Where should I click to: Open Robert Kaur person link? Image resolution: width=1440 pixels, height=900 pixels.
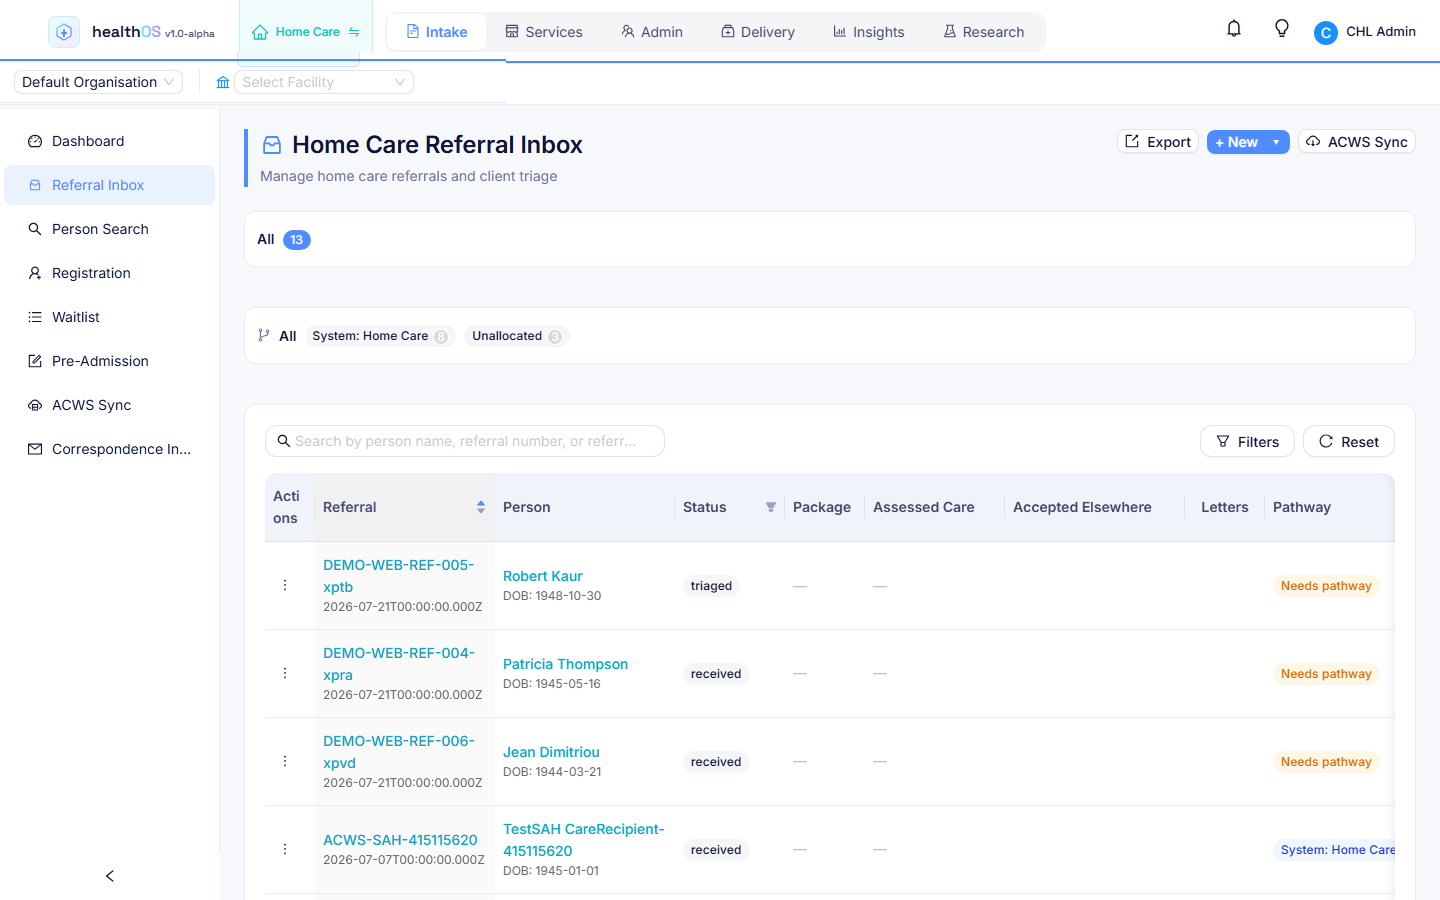click(543, 576)
